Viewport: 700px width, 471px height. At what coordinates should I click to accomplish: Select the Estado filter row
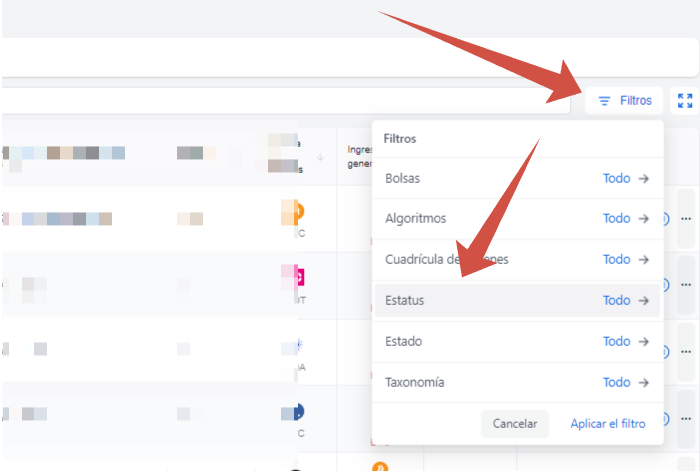[517, 342]
